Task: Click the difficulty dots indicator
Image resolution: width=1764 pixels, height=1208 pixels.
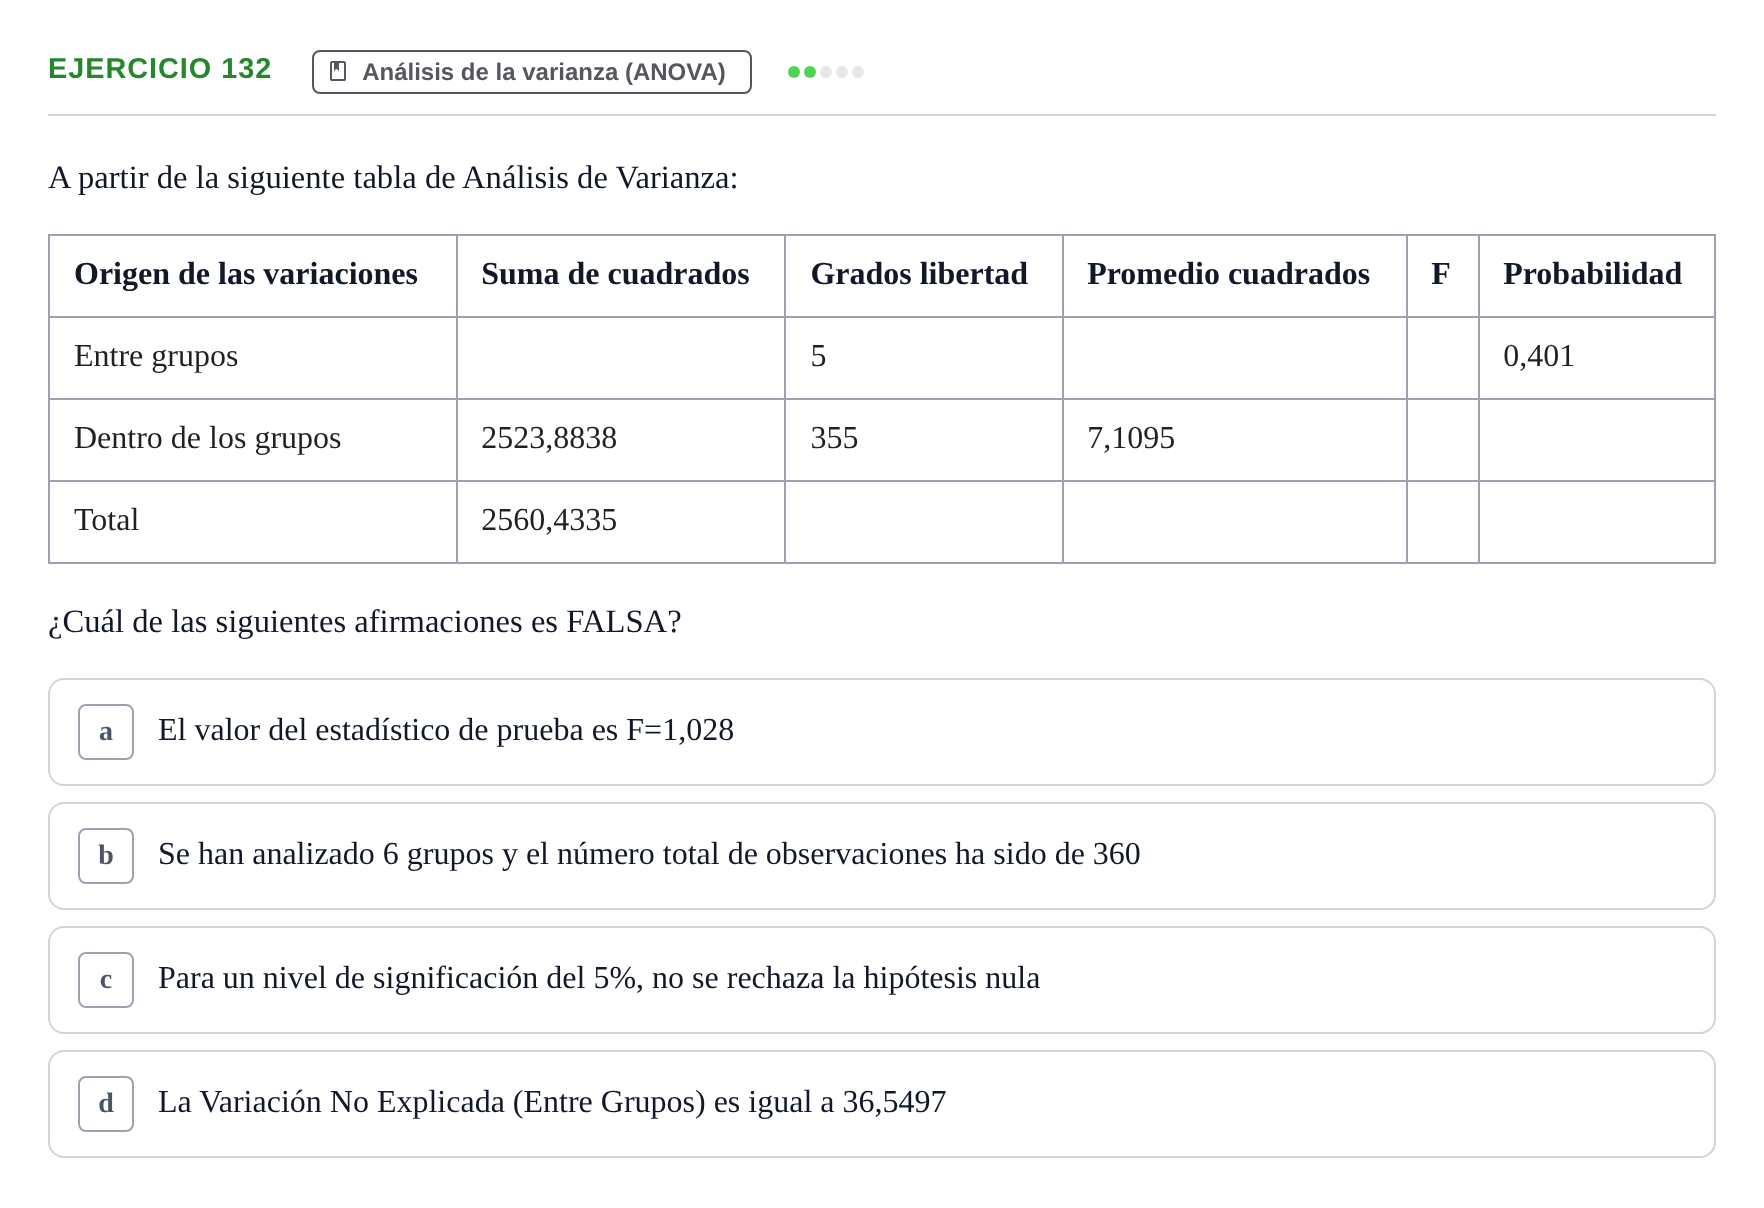Action: (825, 72)
